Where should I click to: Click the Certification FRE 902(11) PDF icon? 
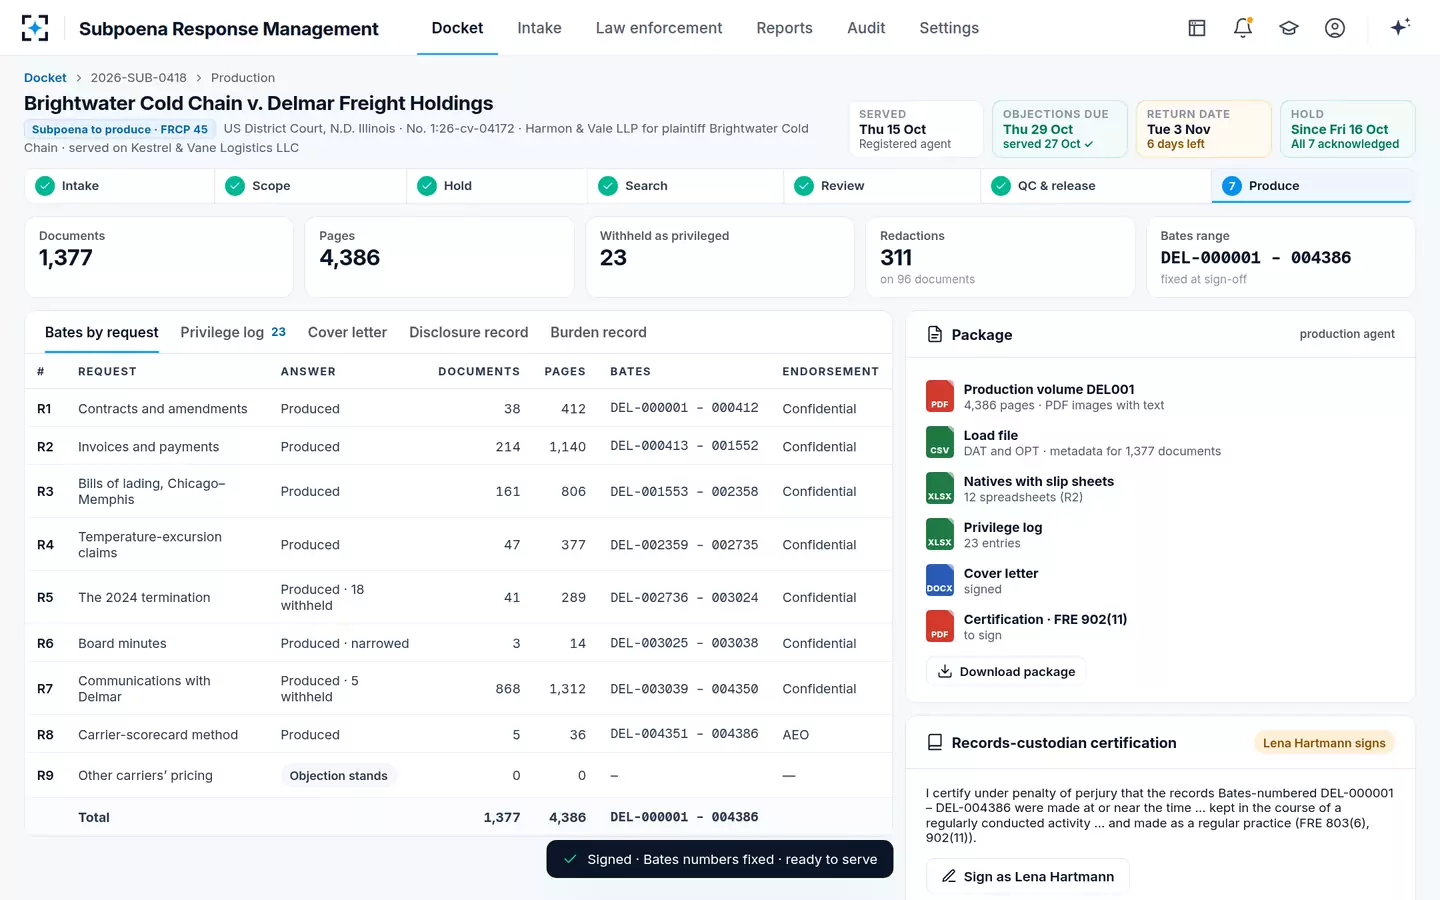[940, 626]
